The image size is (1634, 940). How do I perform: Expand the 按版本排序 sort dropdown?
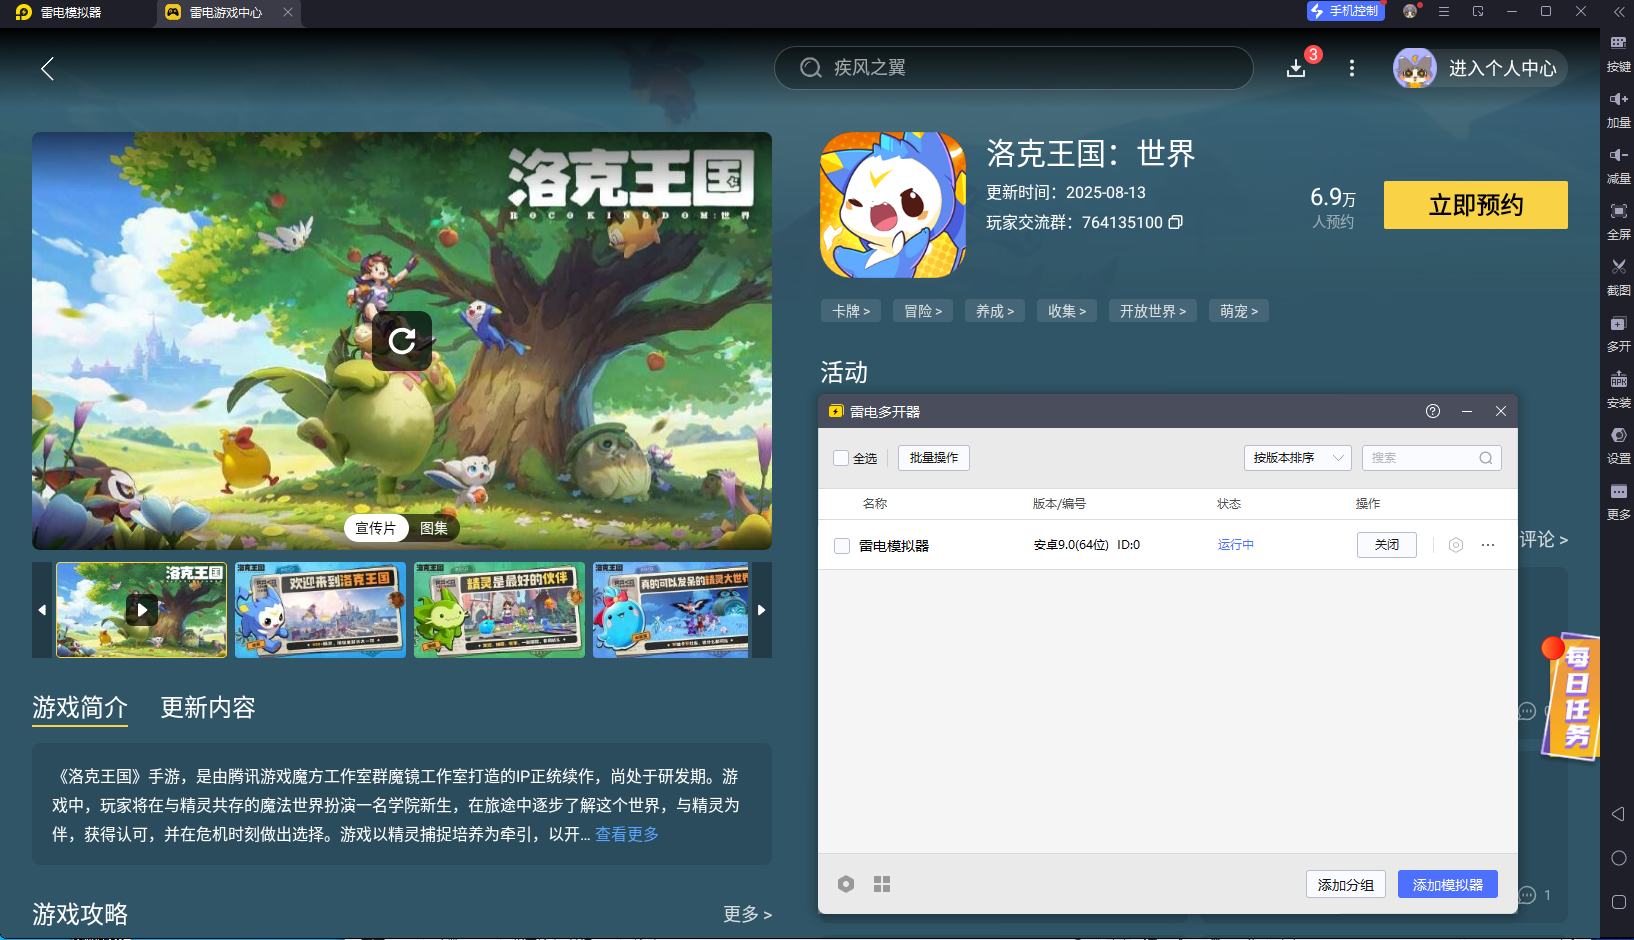(1297, 458)
